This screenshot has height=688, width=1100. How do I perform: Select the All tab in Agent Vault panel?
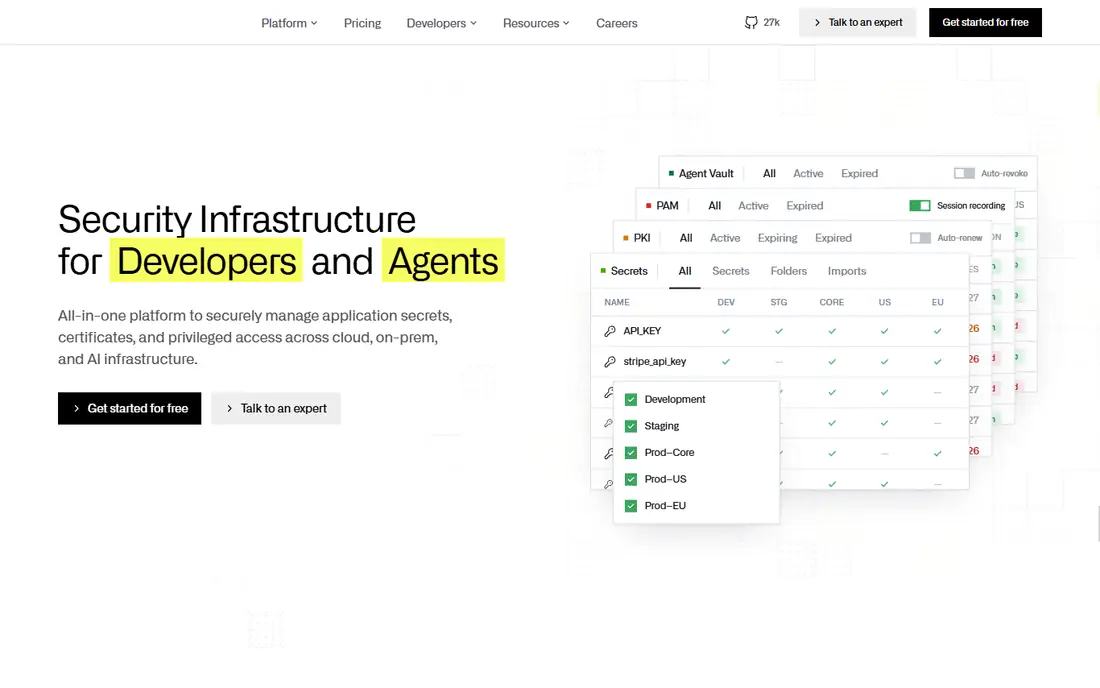pyautogui.click(x=770, y=173)
